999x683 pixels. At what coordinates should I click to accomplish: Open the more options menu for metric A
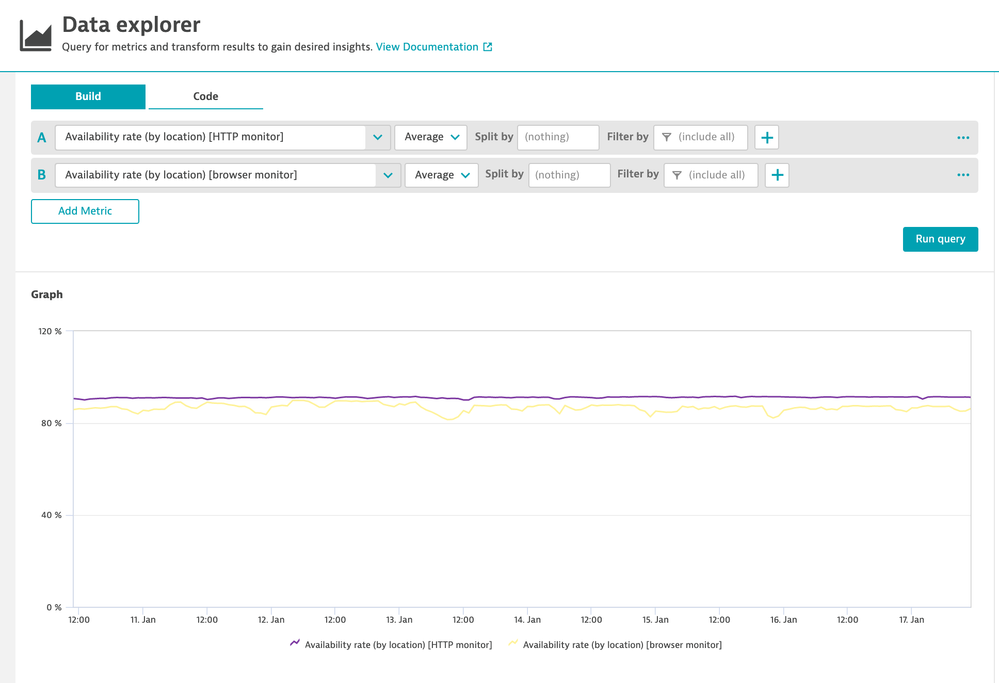963,137
